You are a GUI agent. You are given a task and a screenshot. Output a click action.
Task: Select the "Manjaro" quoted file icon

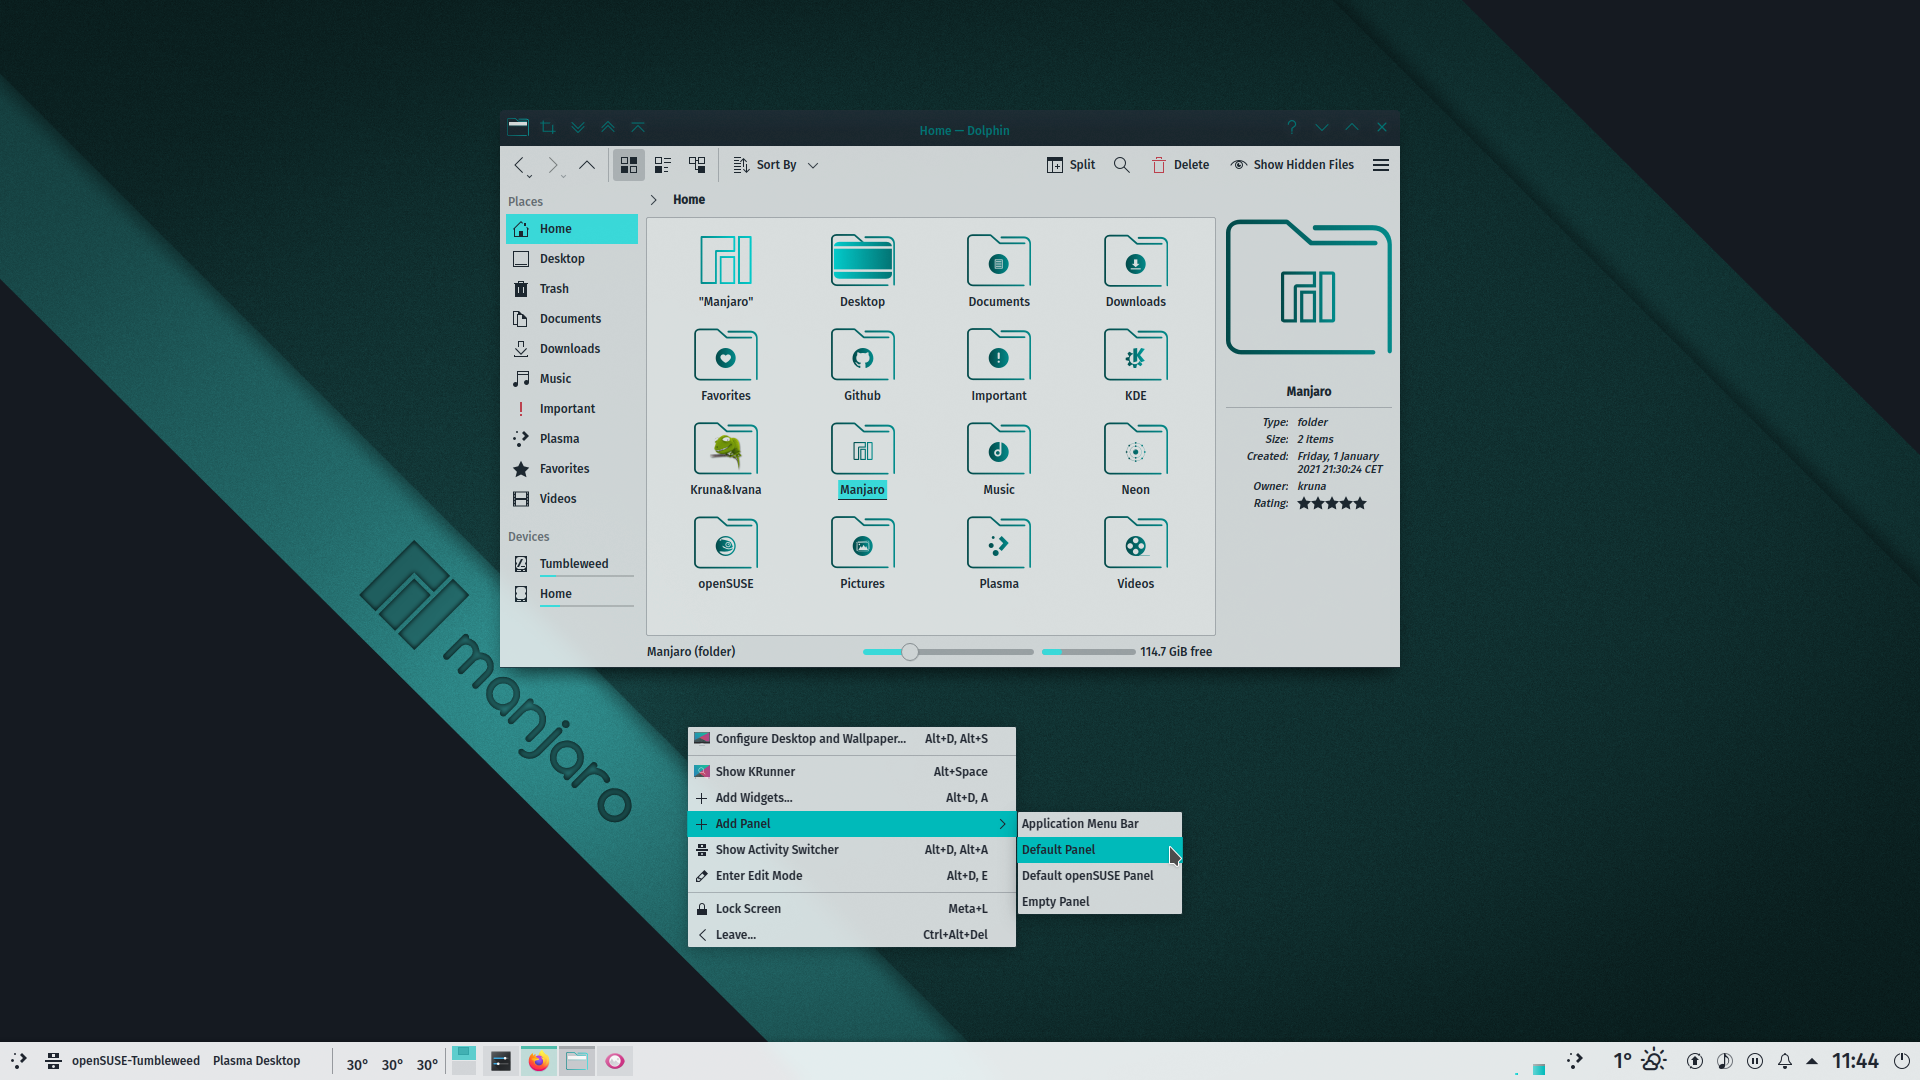click(726, 260)
